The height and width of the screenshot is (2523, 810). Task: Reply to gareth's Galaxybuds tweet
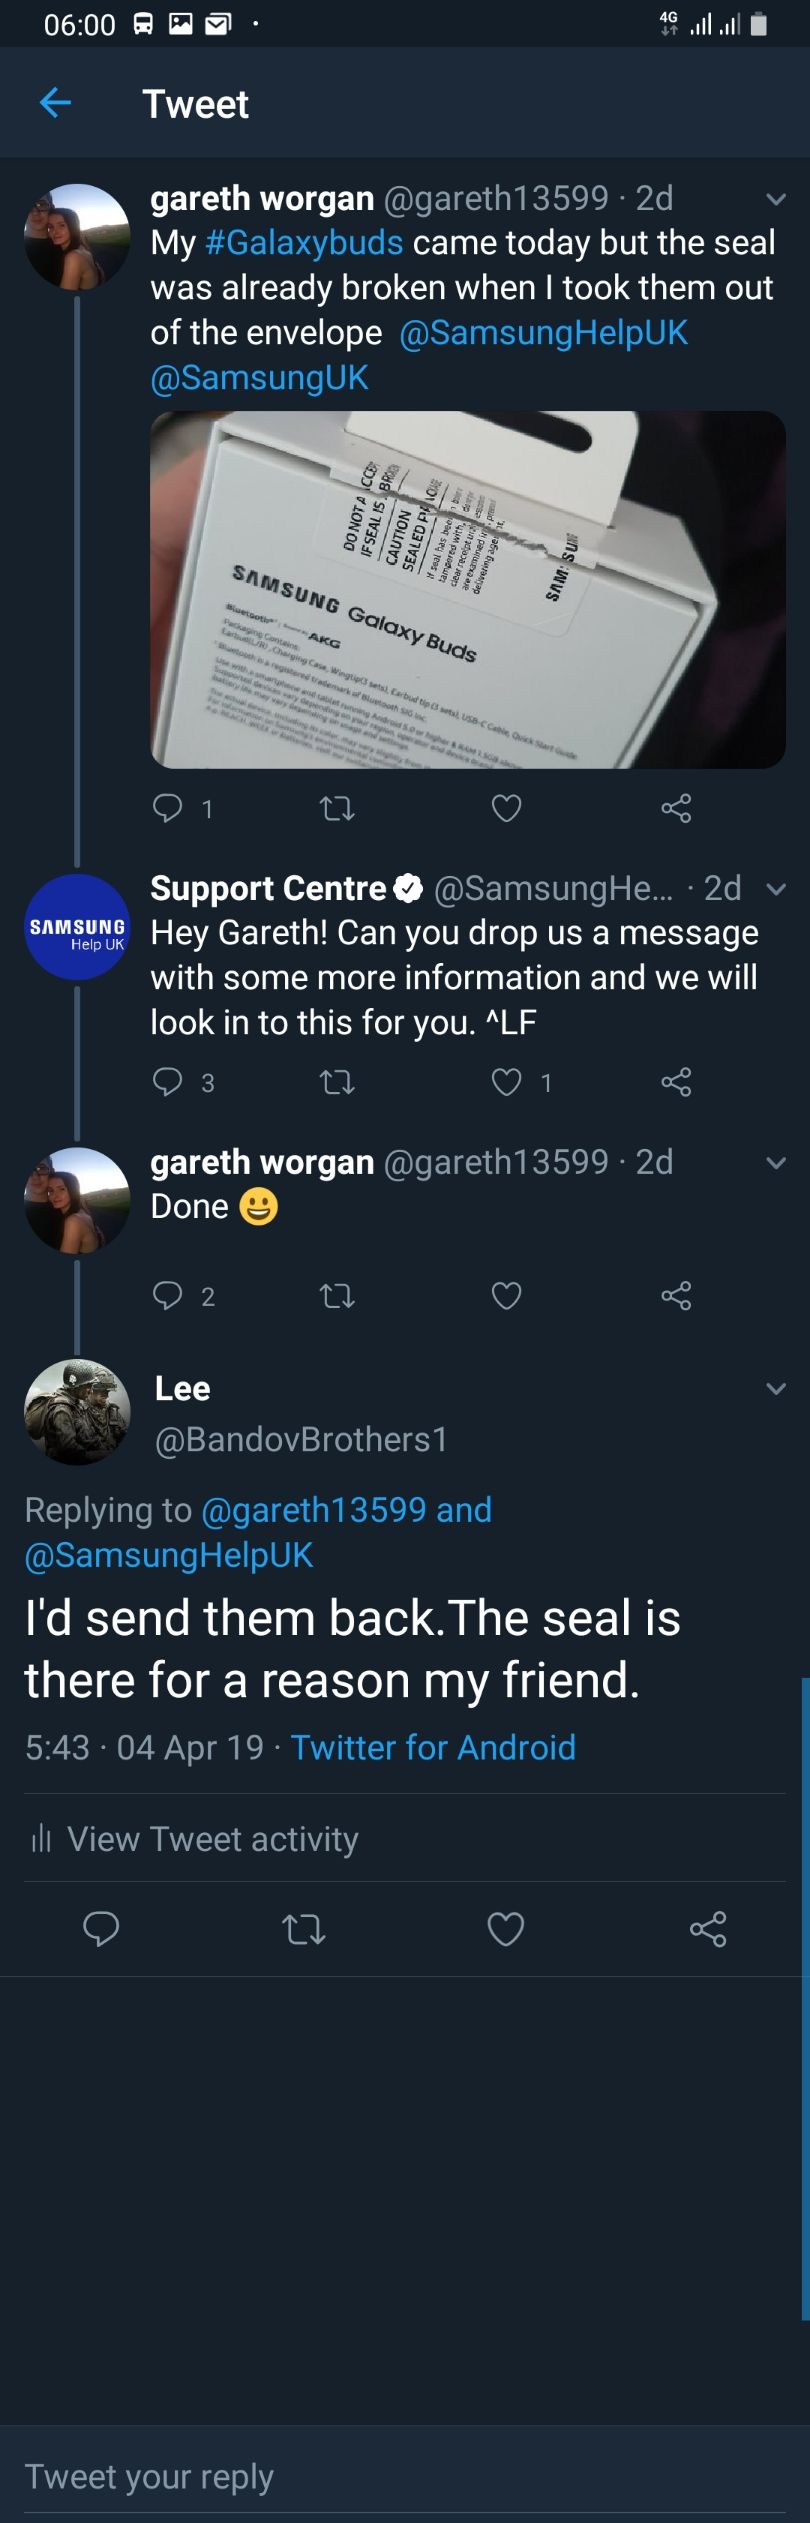pos(167,807)
